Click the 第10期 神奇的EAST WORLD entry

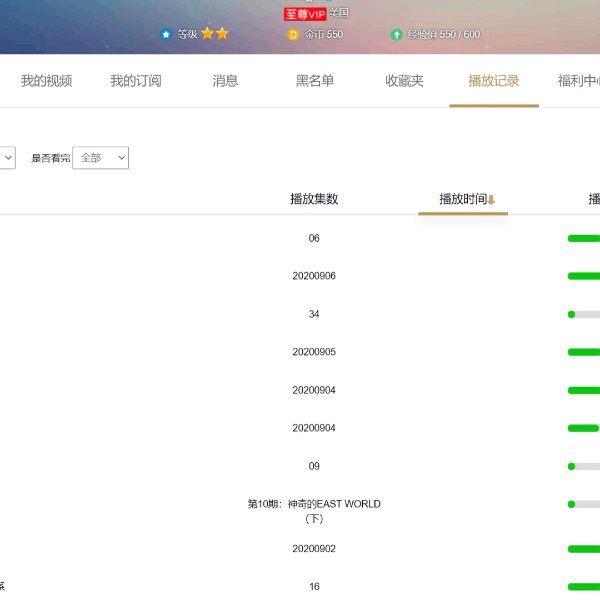tap(314, 511)
